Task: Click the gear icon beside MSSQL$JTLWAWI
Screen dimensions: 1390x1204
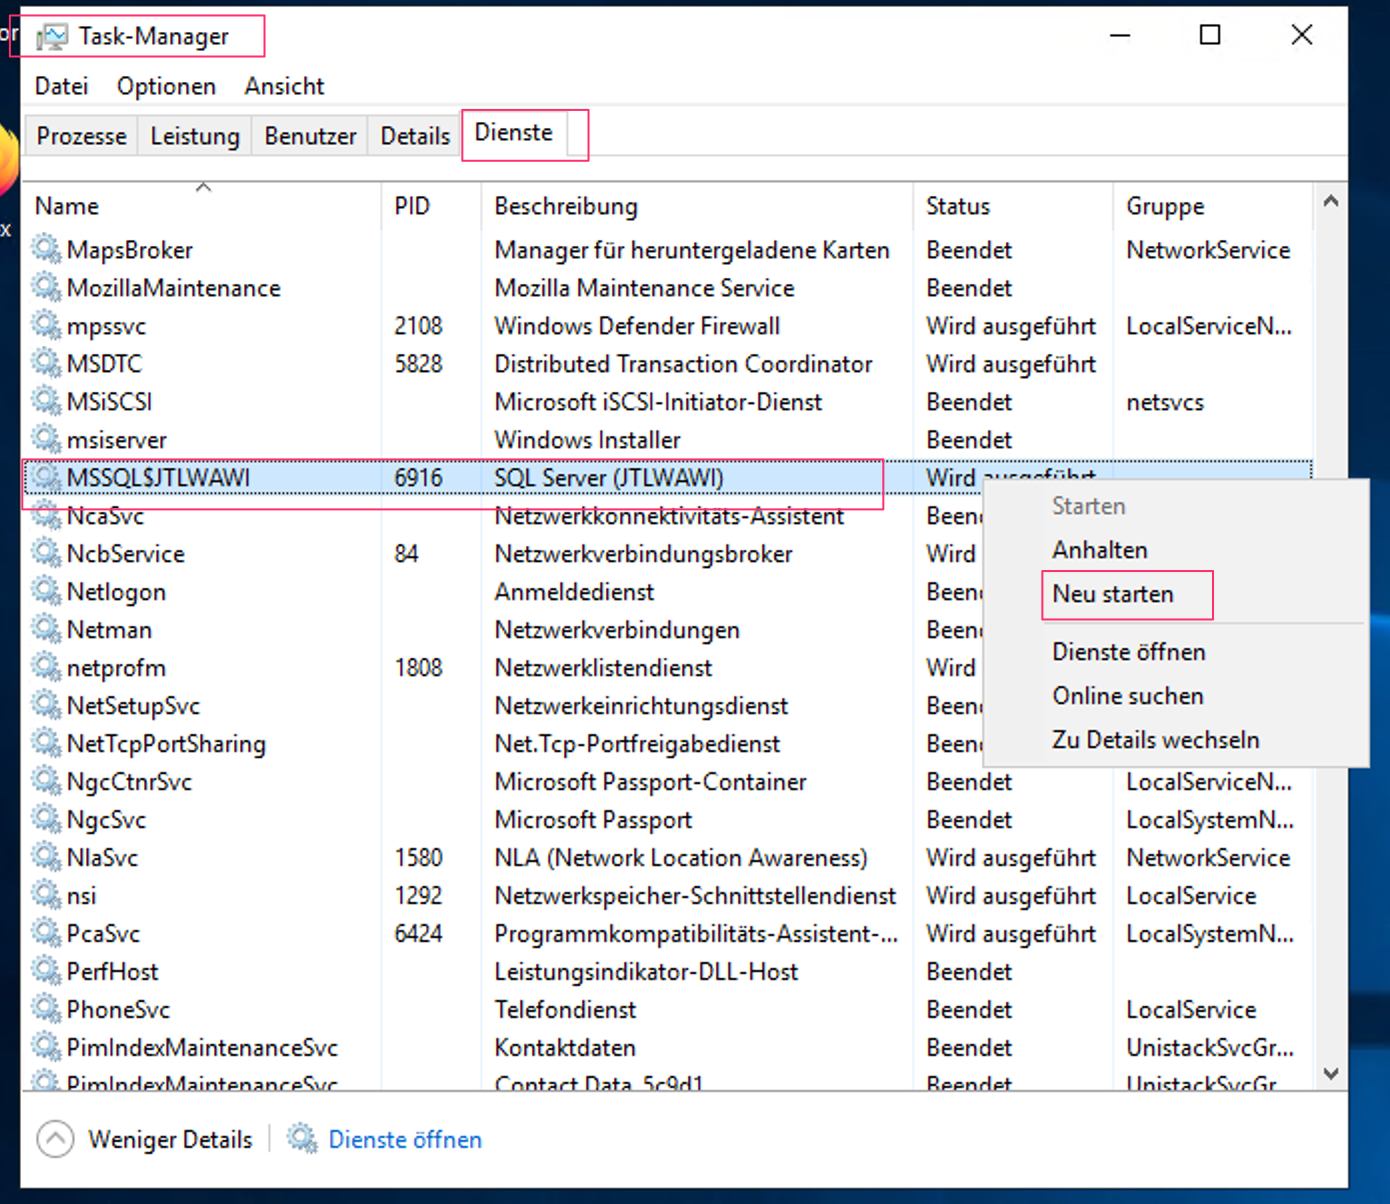Action: 46,477
